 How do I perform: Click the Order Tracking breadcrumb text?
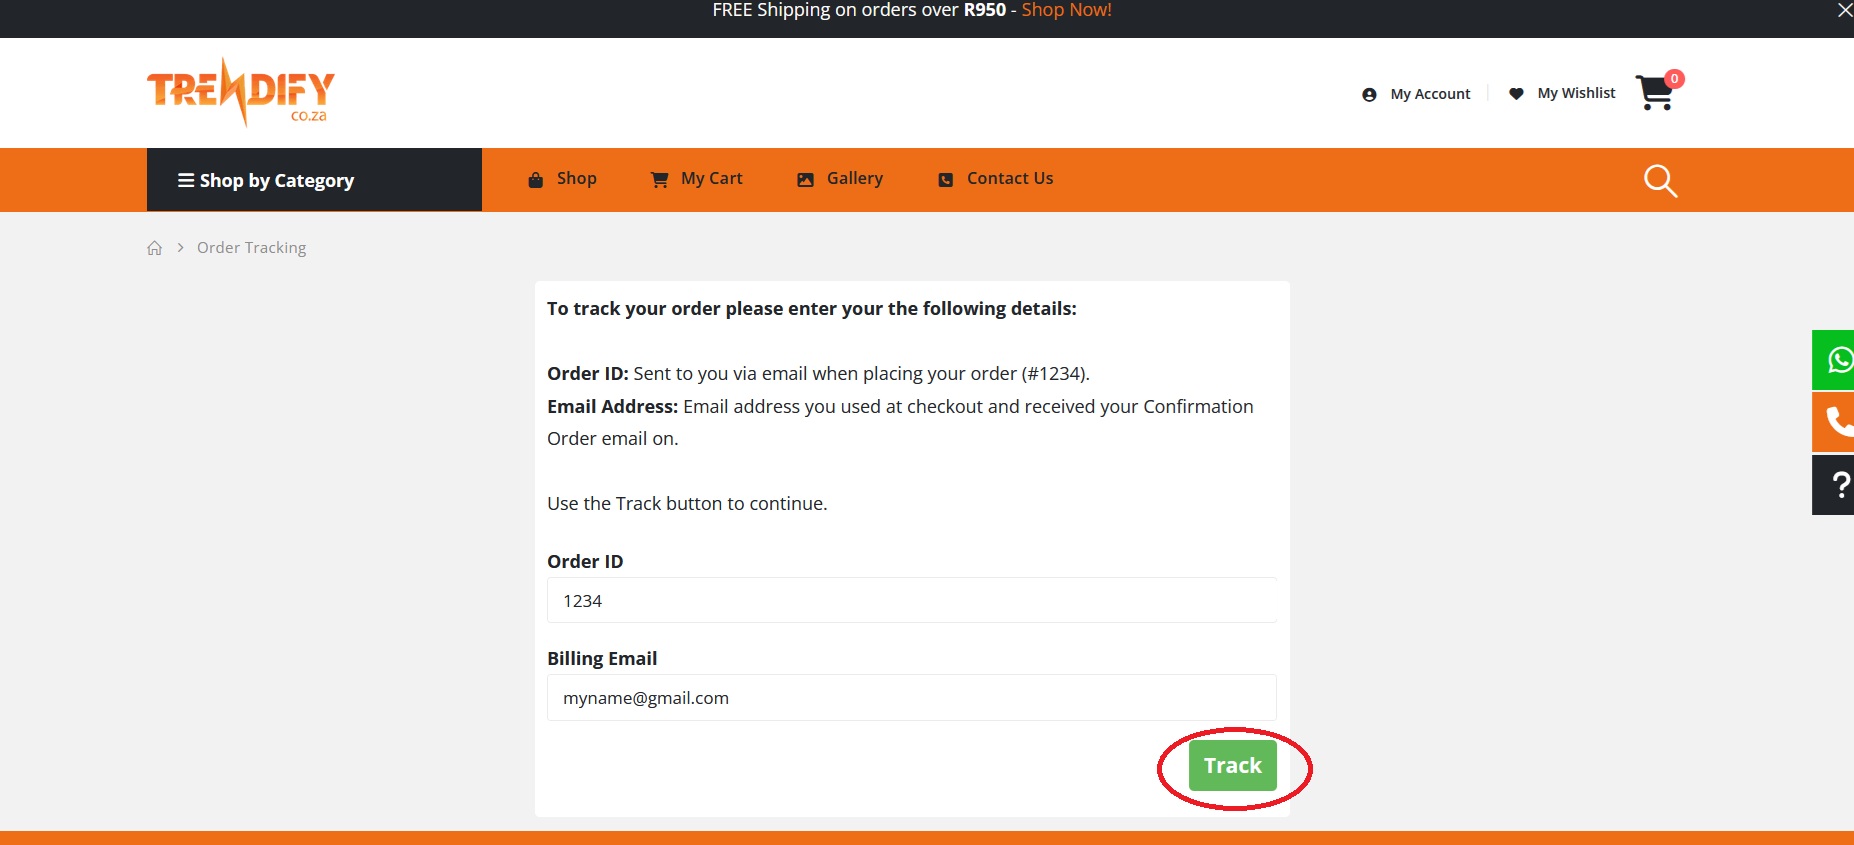pyautogui.click(x=252, y=248)
